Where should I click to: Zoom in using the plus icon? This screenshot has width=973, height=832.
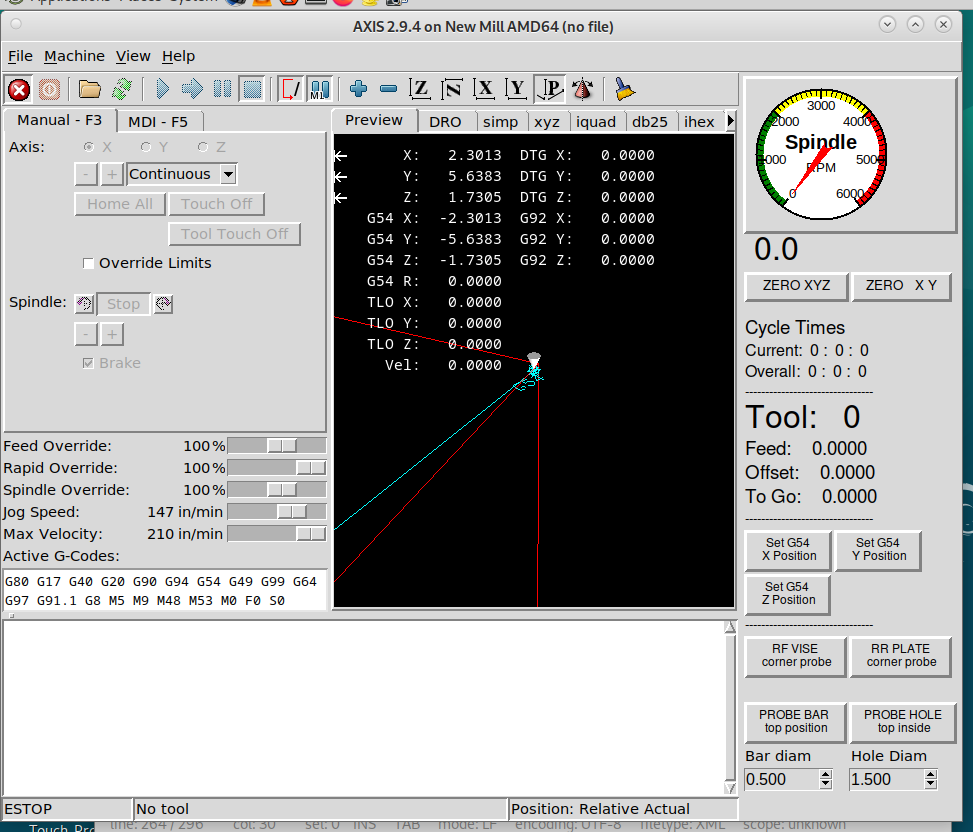pos(359,90)
